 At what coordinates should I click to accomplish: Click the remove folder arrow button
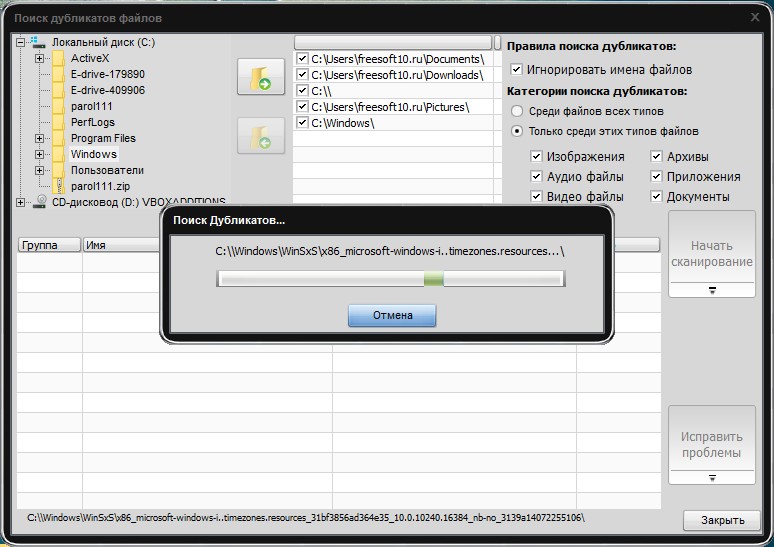(x=261, y=136)
